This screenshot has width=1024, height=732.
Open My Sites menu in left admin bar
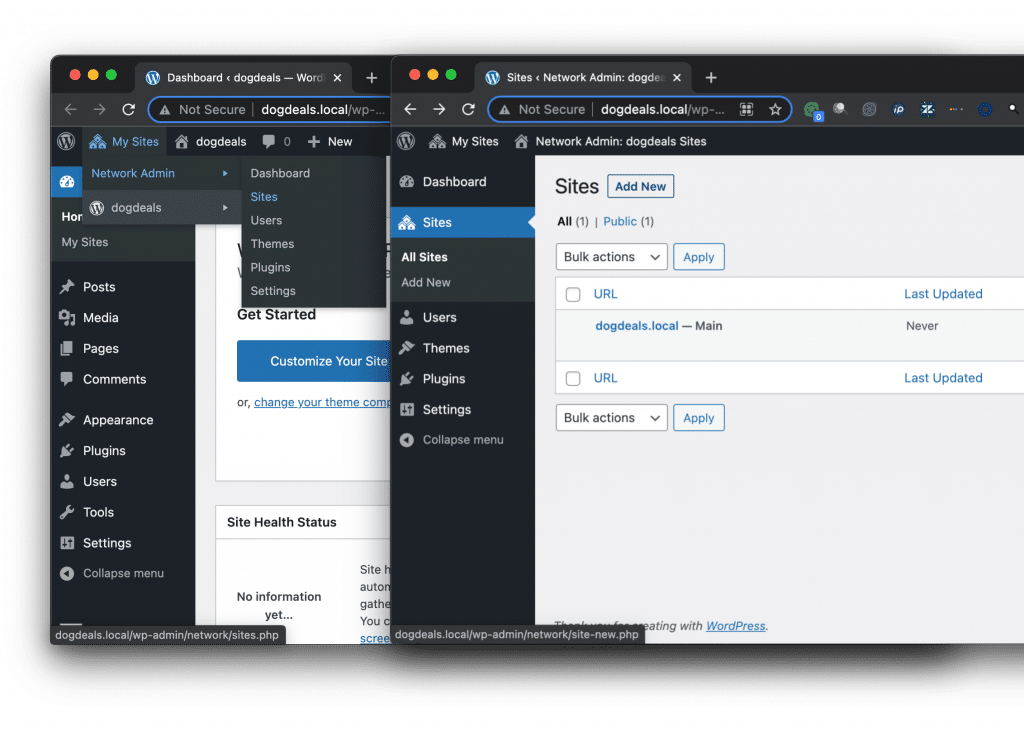(x=125, y=142)
